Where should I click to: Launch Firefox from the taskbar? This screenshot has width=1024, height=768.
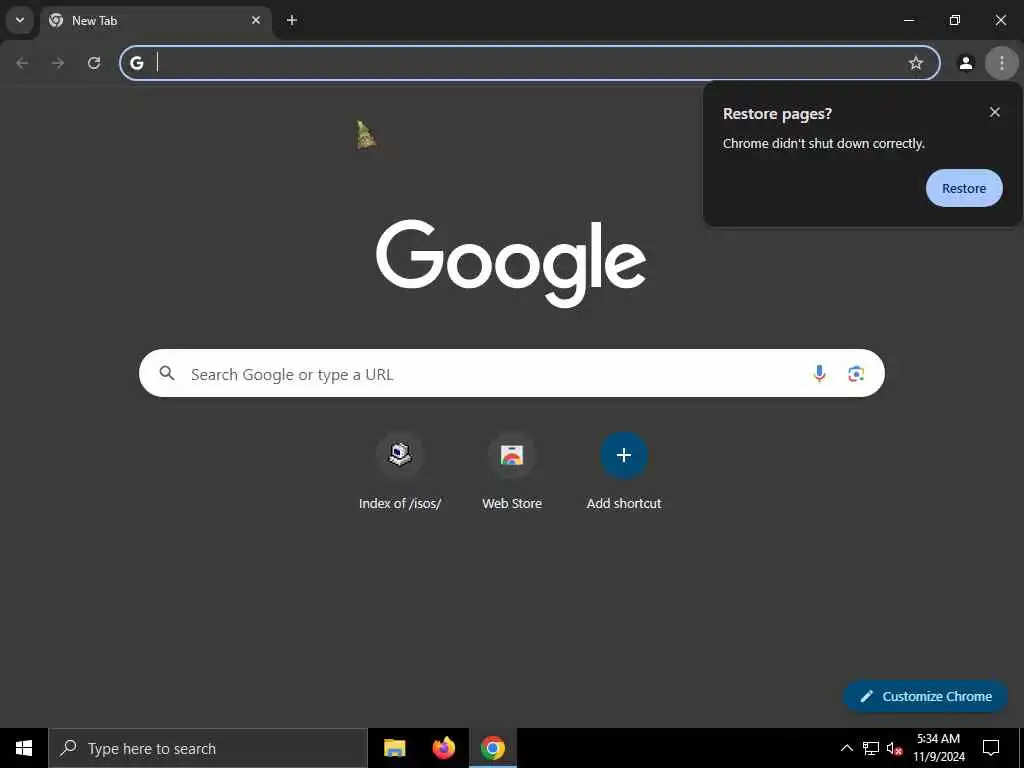coord(443,748)
